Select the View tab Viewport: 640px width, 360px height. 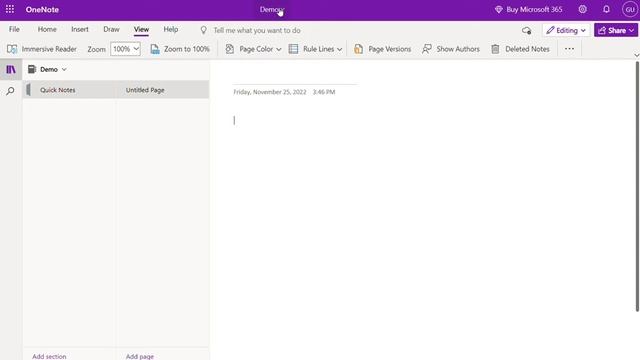click(x=141, y=29)
